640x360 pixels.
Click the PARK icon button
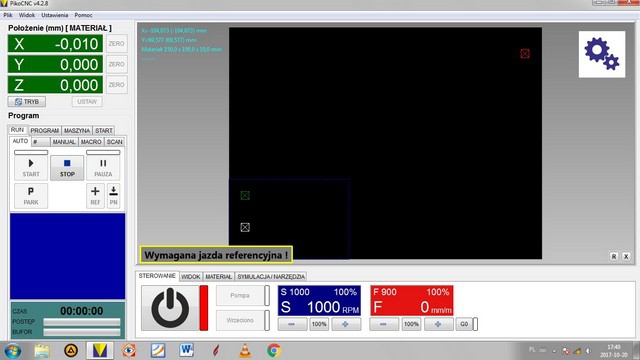31,196
